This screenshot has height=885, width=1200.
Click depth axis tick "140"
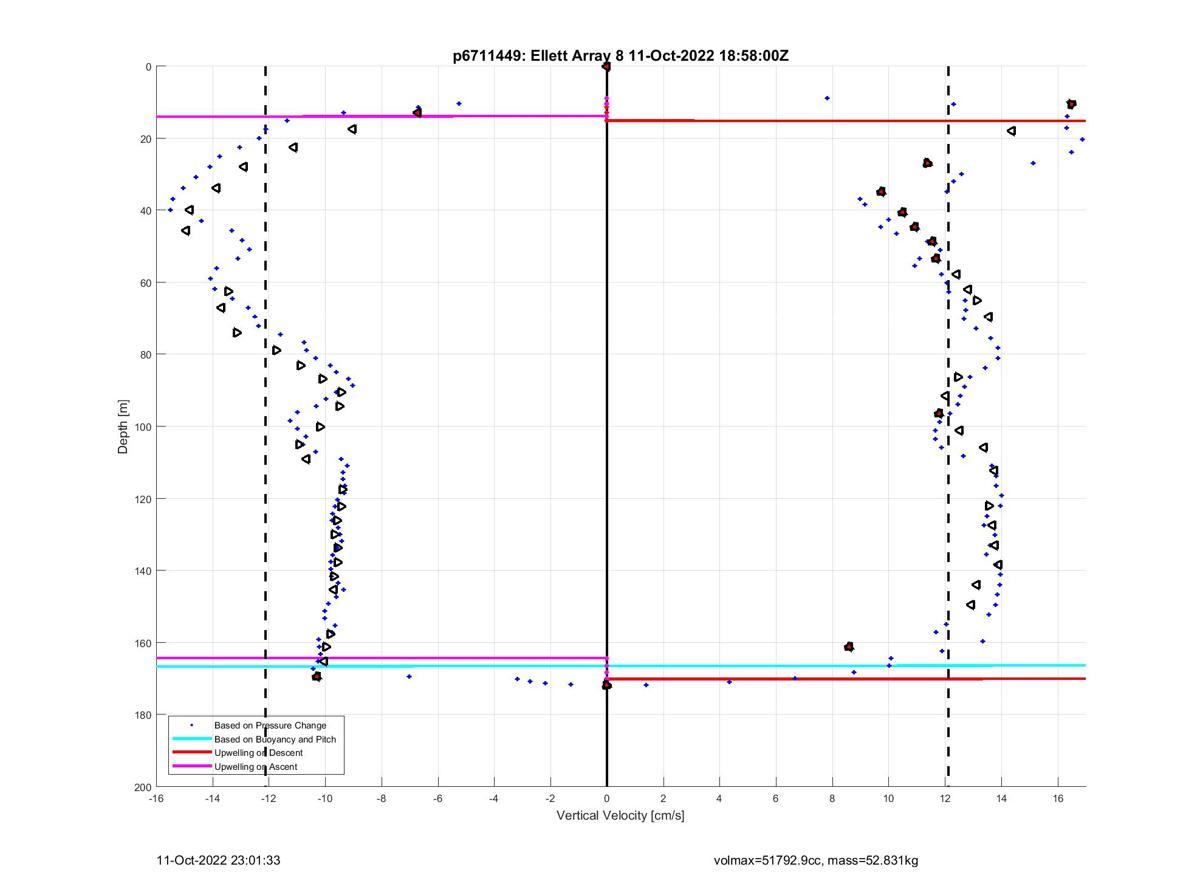[x=142, y=571]
